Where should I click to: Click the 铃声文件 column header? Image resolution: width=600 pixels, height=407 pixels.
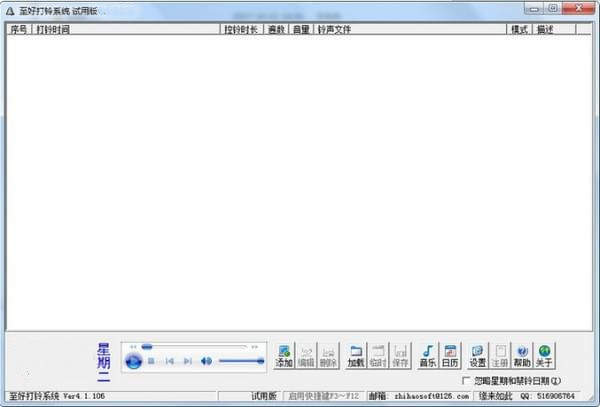(410, 30)
